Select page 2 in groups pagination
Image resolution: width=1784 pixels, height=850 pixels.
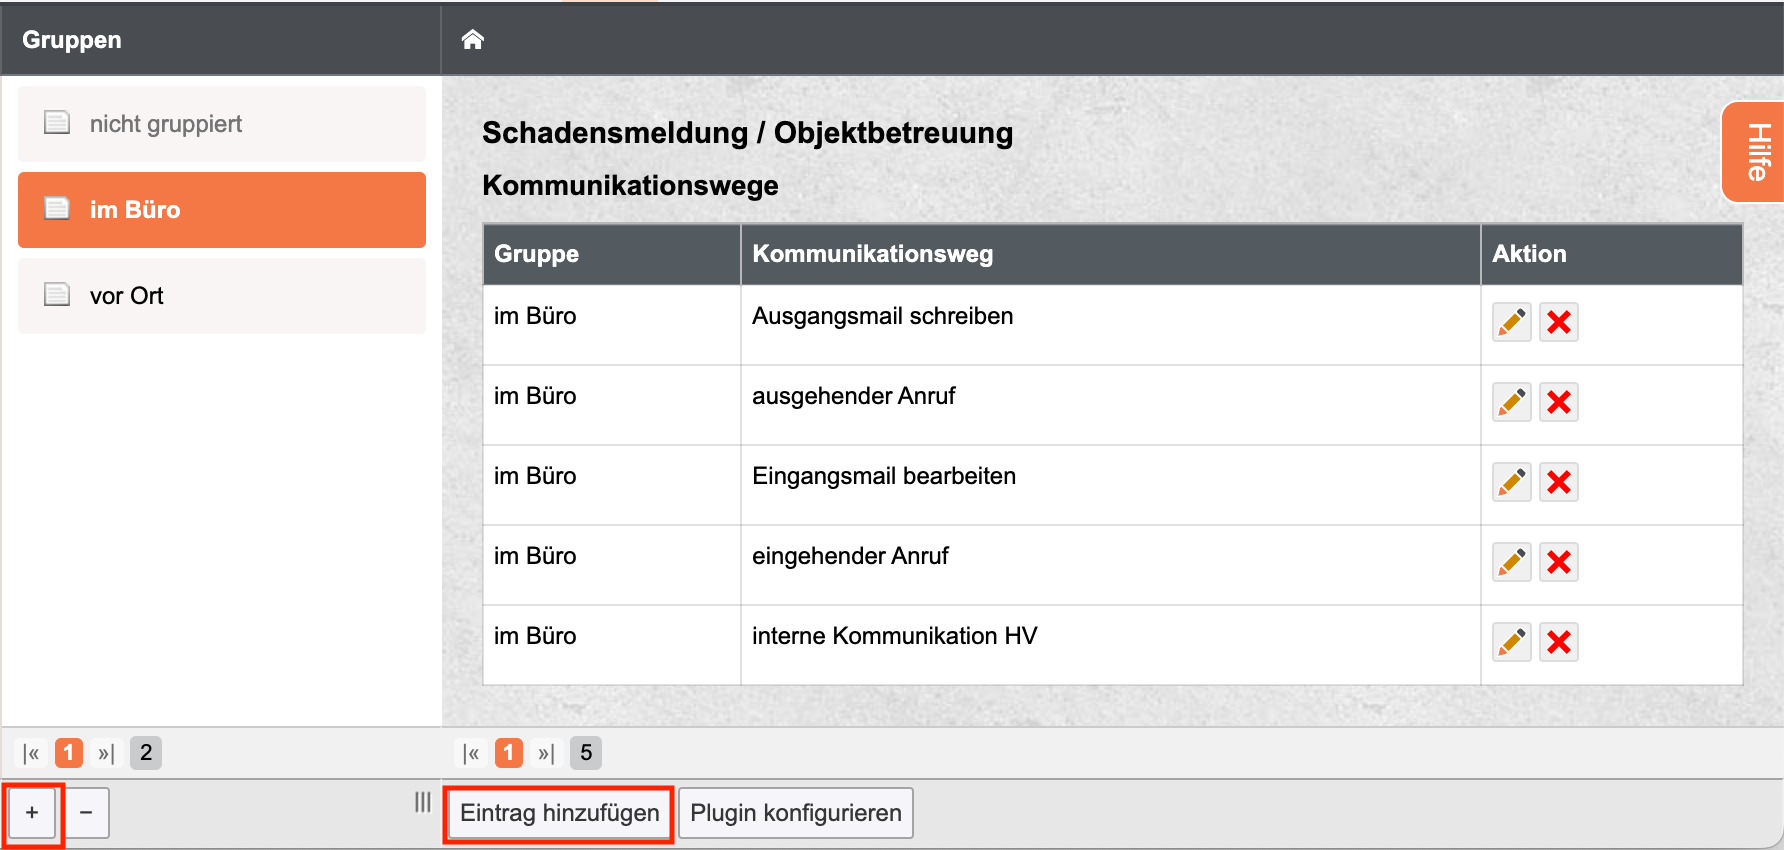(146, 753)
